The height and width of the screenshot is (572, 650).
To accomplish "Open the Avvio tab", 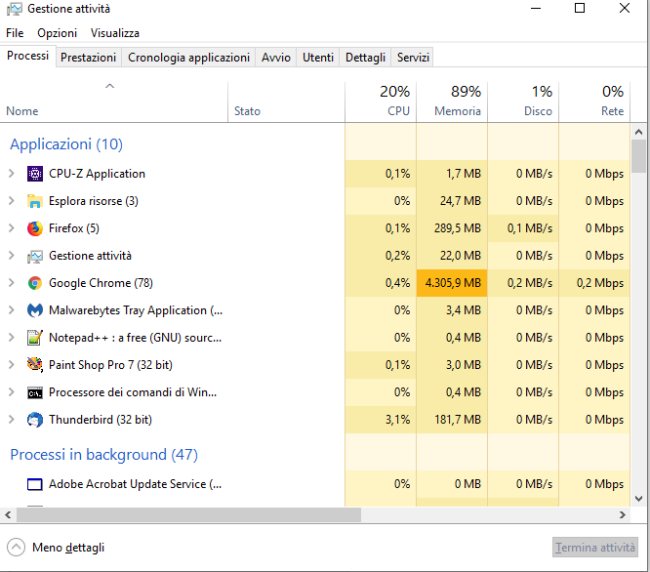I will (276, 57).
